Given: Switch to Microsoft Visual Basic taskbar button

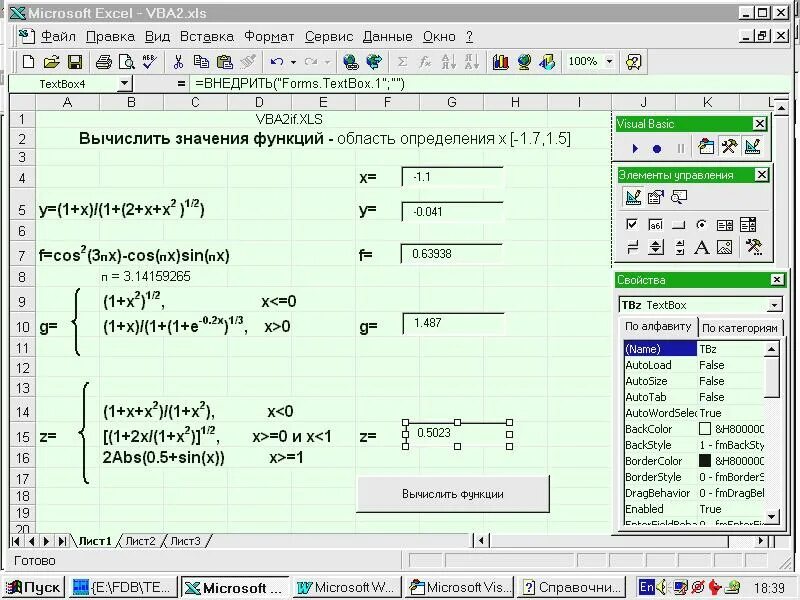Looking at the screenshot, I should (x=460, y=588).
